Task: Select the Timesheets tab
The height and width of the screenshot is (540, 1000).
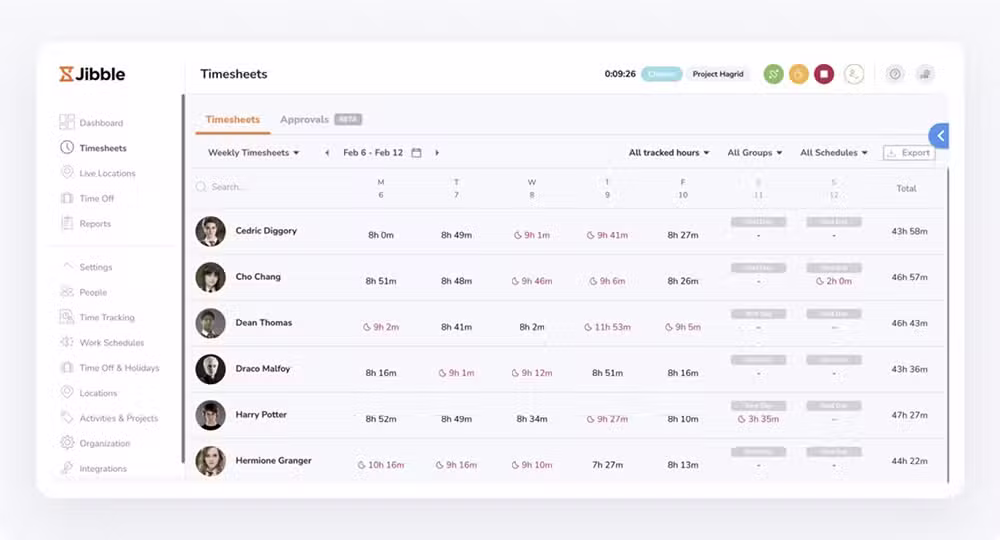Action: (233, 119)
